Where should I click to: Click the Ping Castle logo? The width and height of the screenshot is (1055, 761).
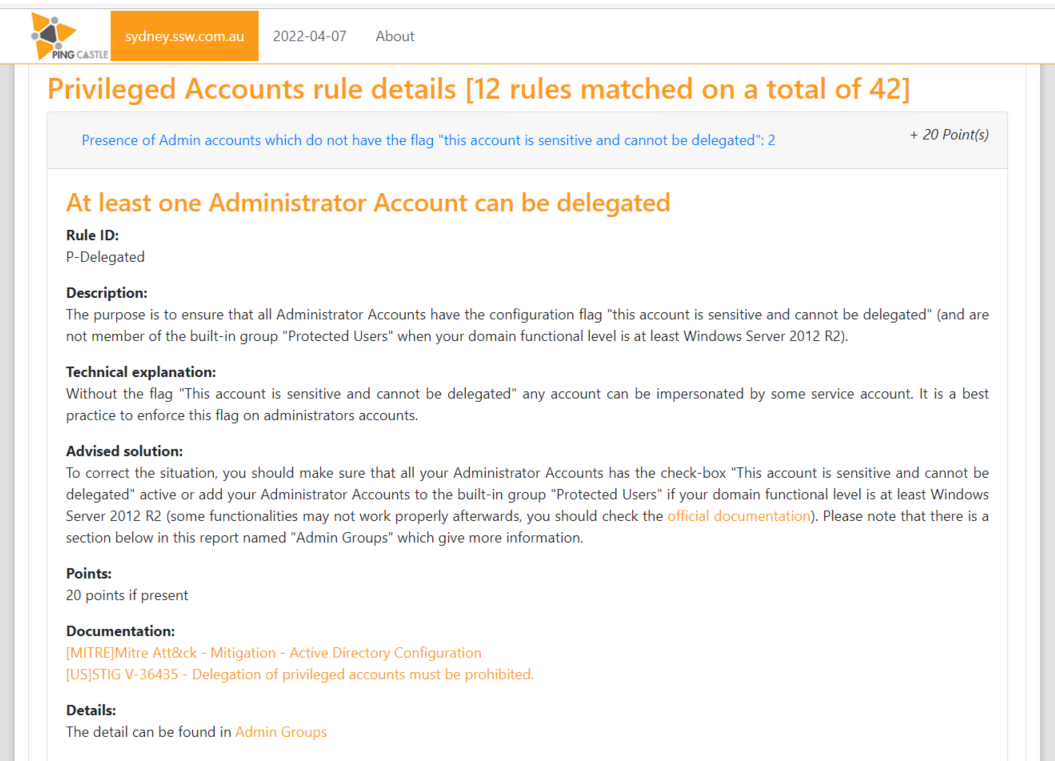(x=69, y=36)
